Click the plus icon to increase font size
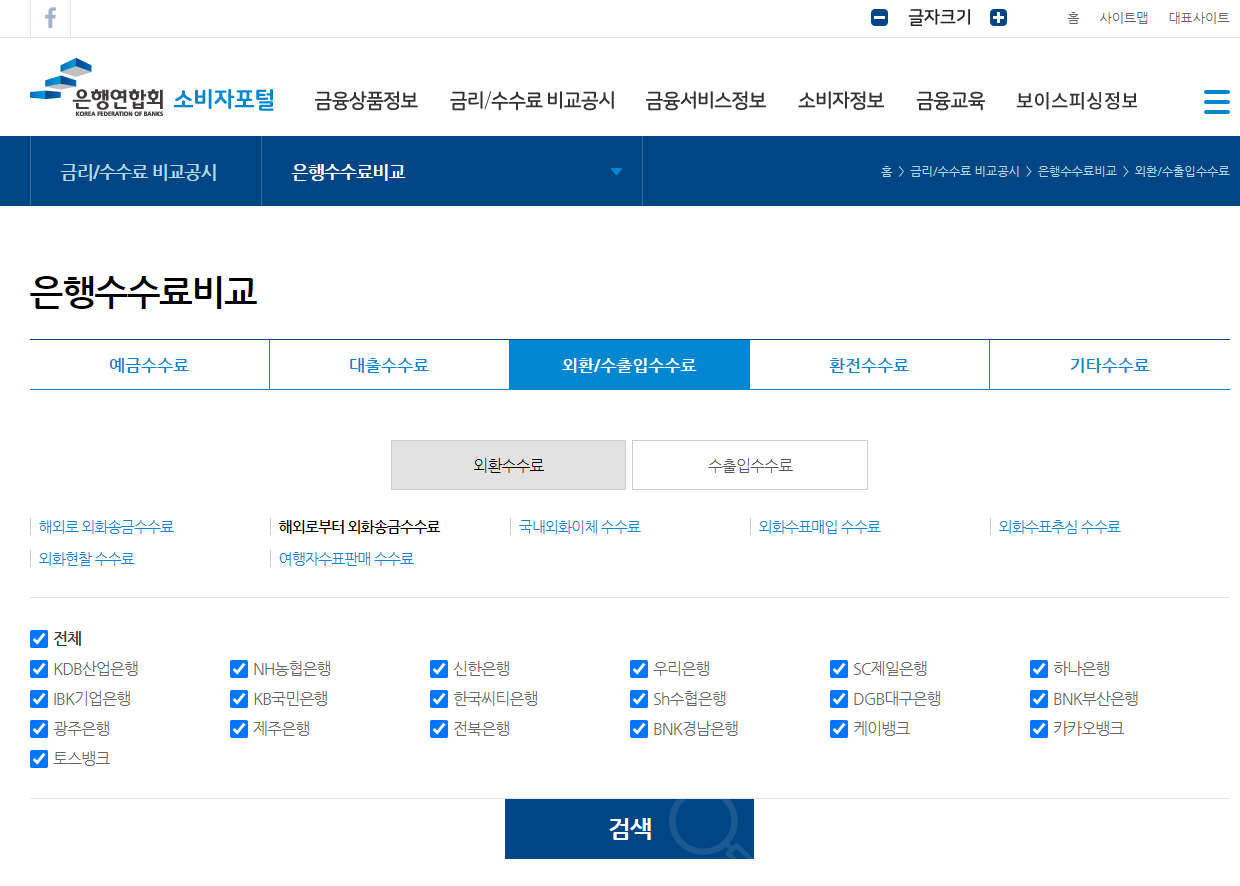This screenshot has width=1240, height=886. 998,17
